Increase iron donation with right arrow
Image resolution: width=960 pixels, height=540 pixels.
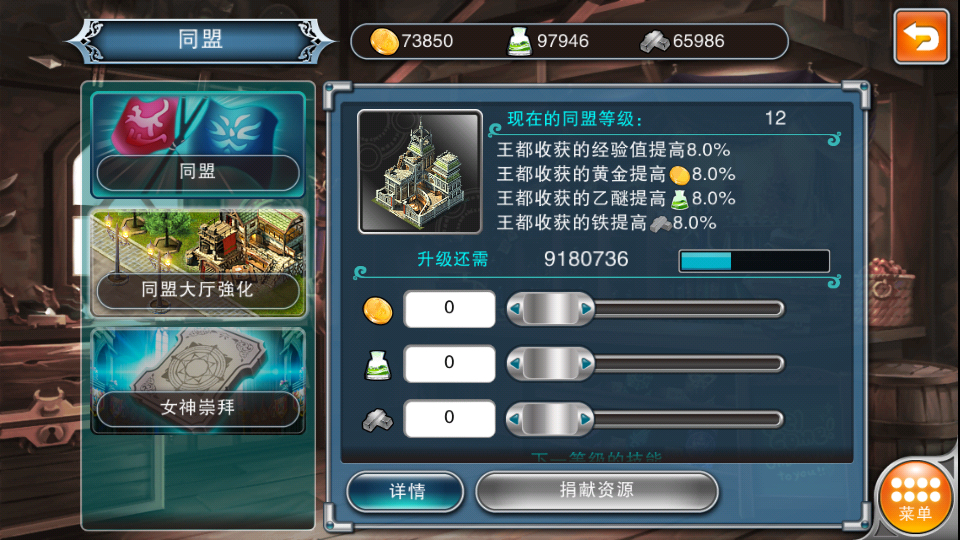click(x=586, y=419)
